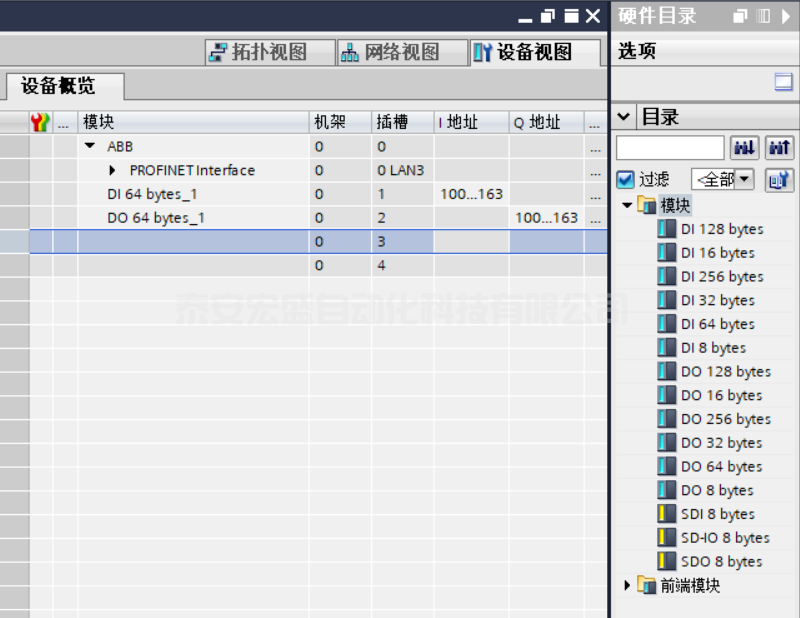Select the search-down binoculars icon

[744, 147]
